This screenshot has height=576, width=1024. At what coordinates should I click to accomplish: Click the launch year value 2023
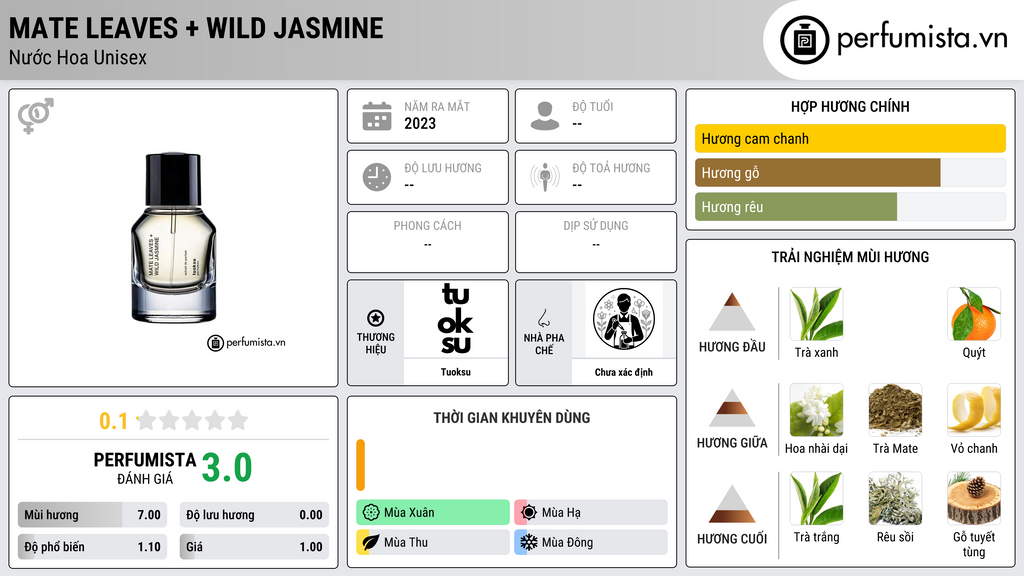point(420,123)
